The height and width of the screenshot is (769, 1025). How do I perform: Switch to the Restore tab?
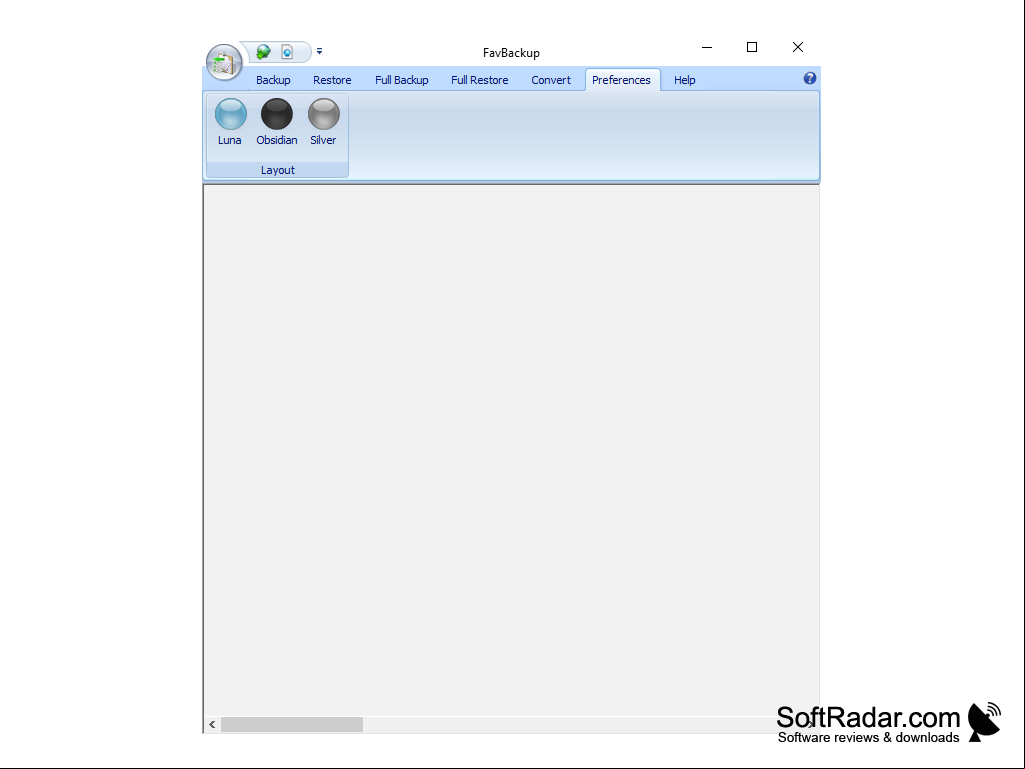[x=332, y=80]
